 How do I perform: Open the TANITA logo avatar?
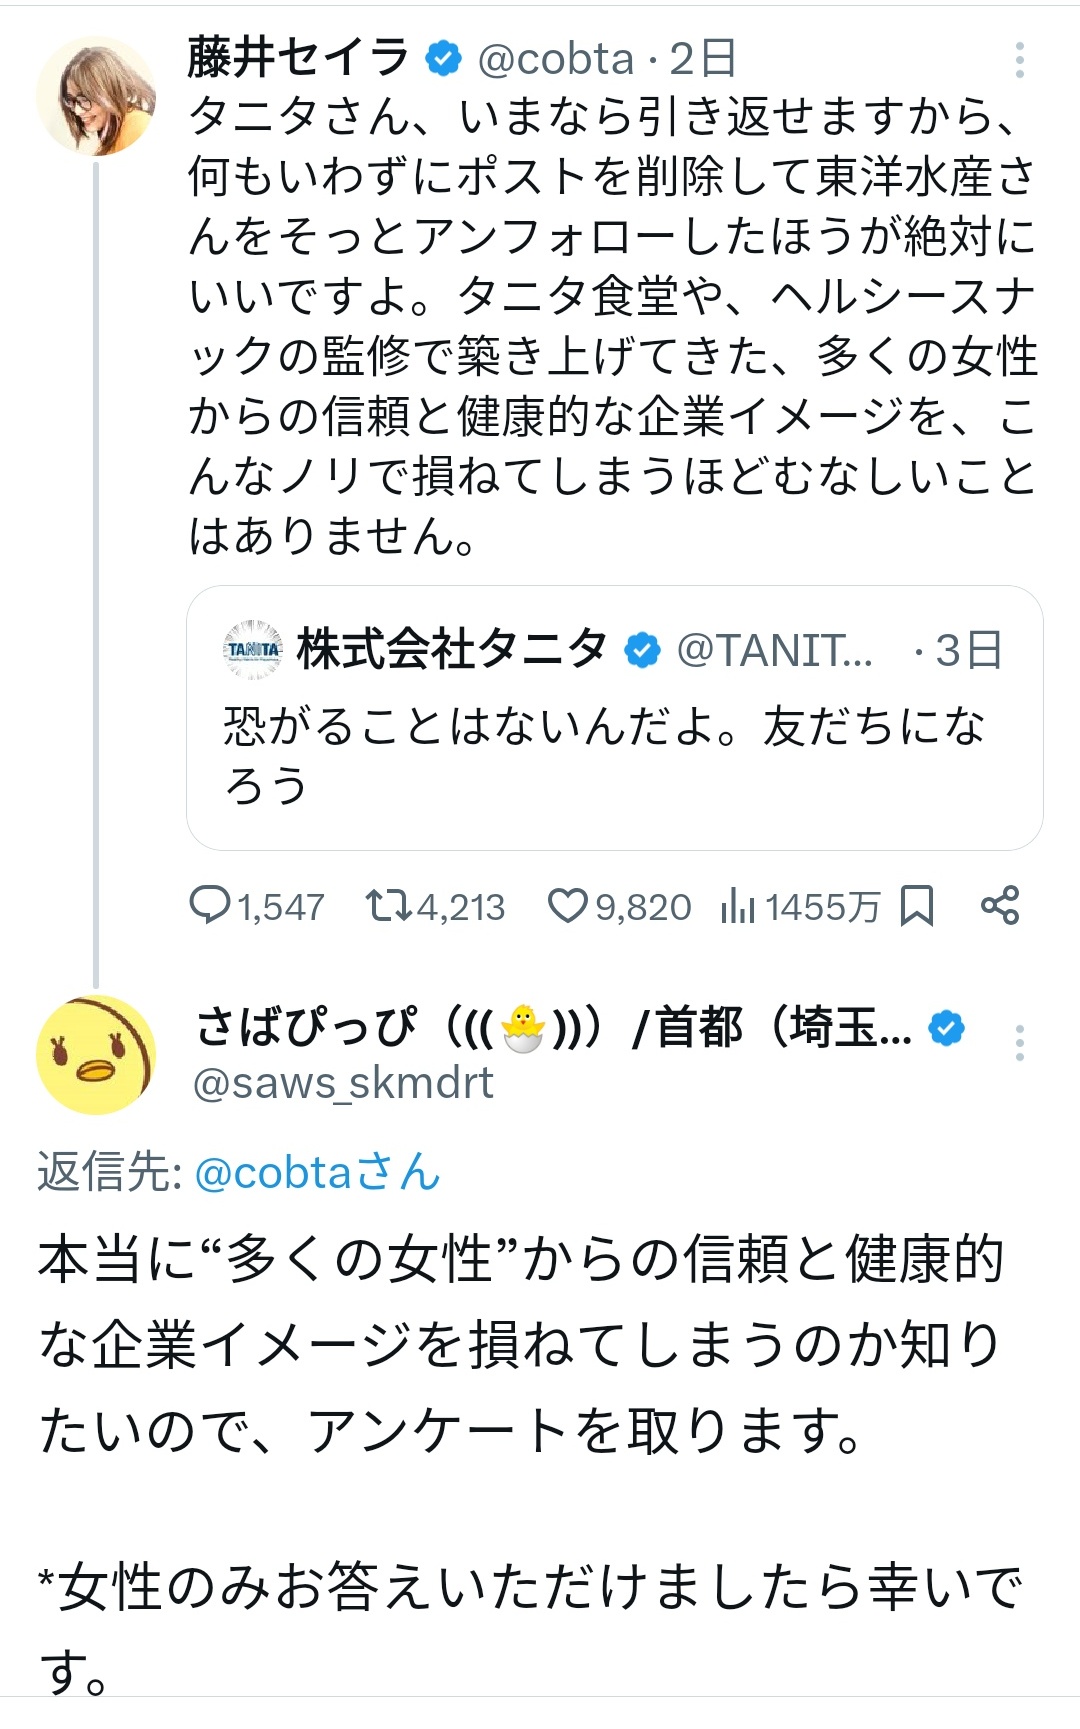(x=253, y=650)
